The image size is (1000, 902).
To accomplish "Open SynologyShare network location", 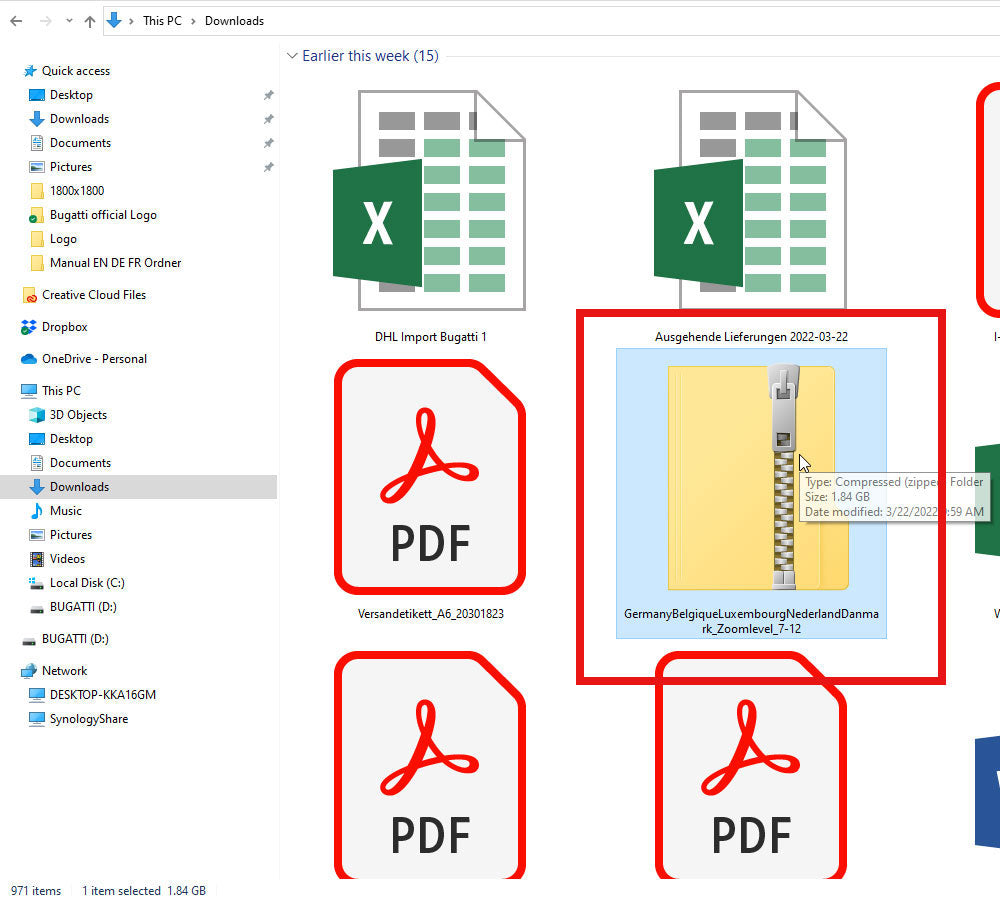I will (x=88, y=719).
